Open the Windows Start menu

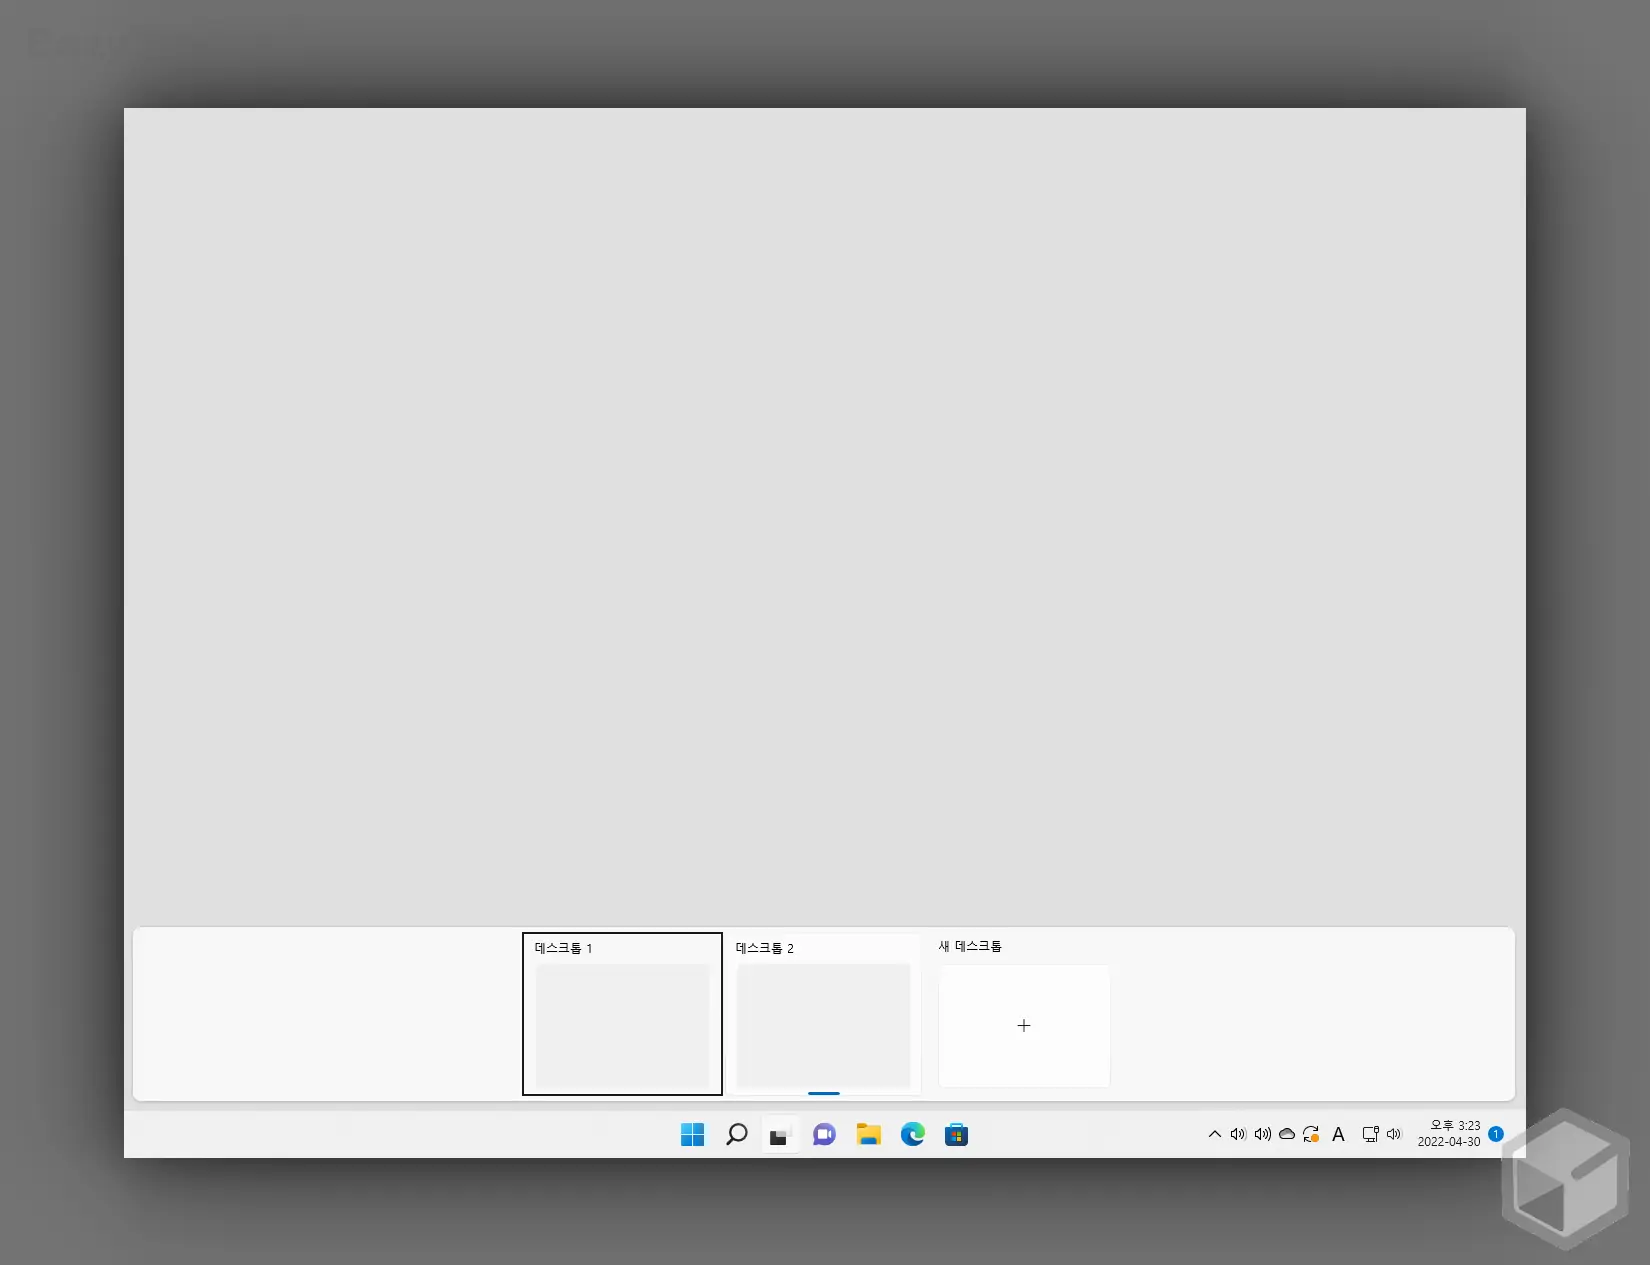(x=692, y=1134)
